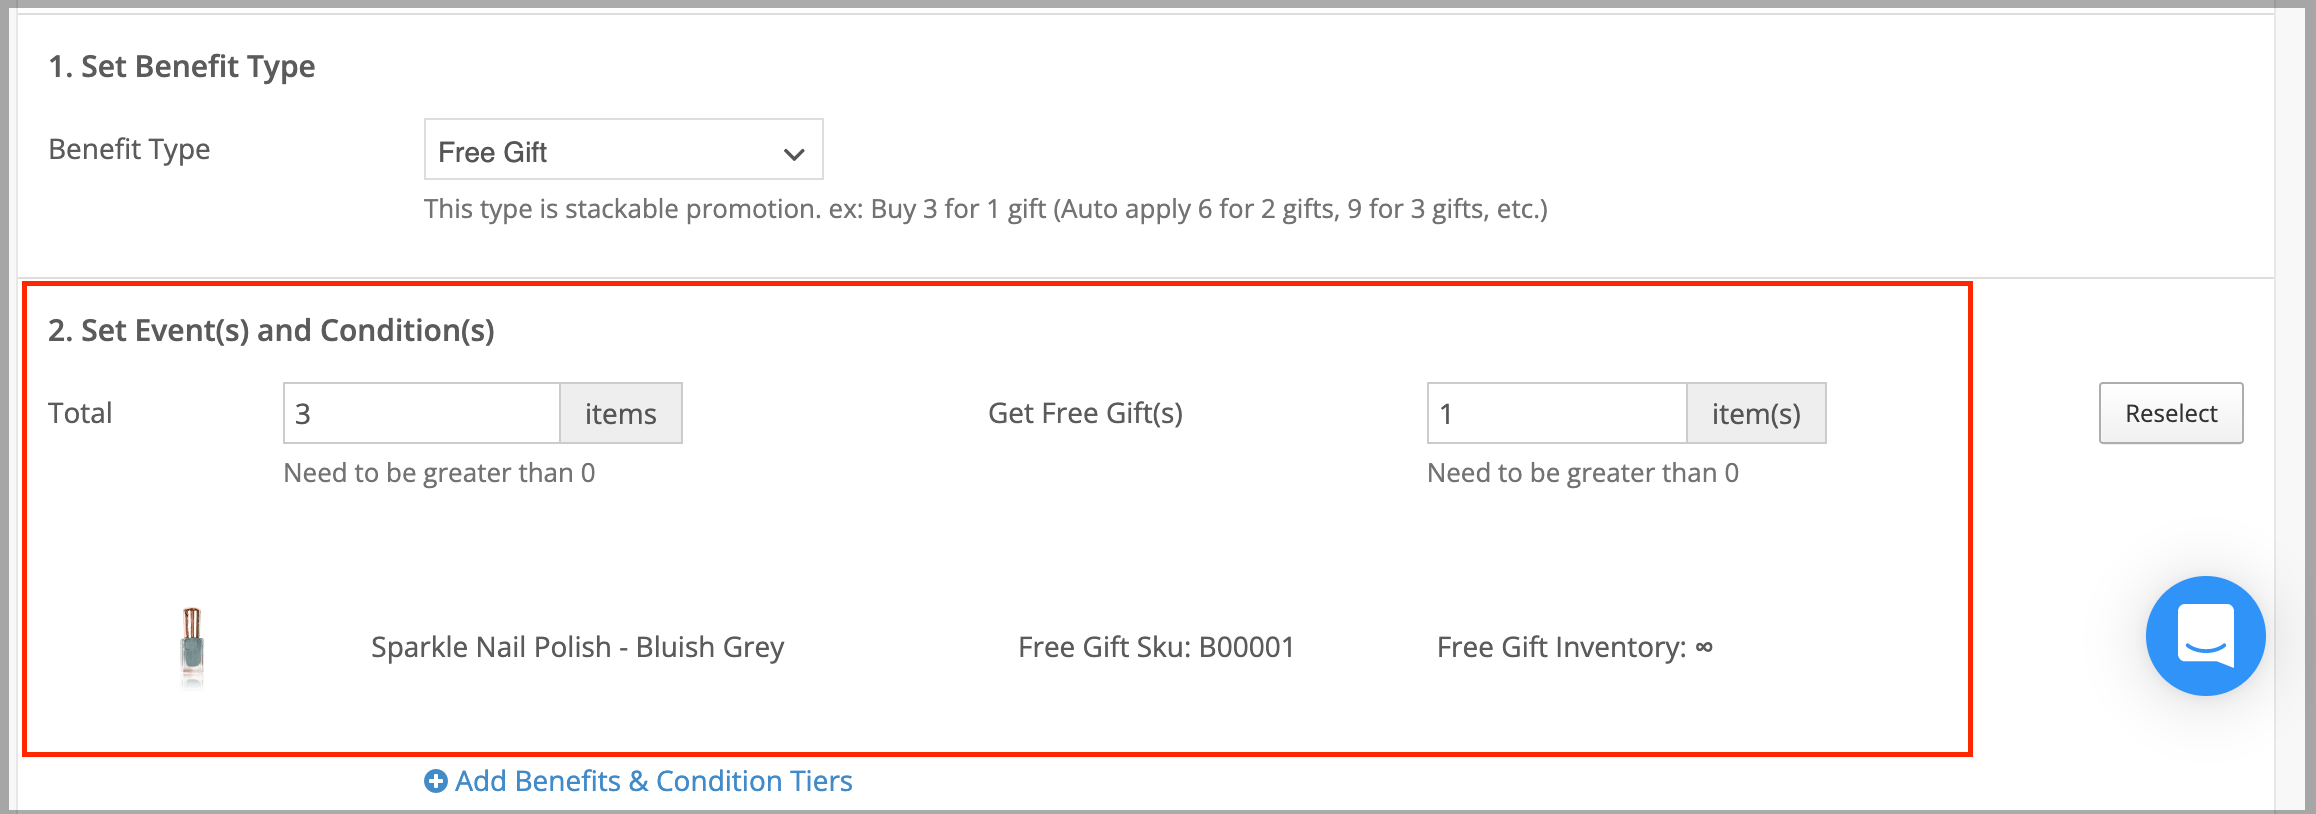Screen dimensions: 2316x814
Task: Focus the Get Free Gift(s) quantity field
Action: 1557,413
